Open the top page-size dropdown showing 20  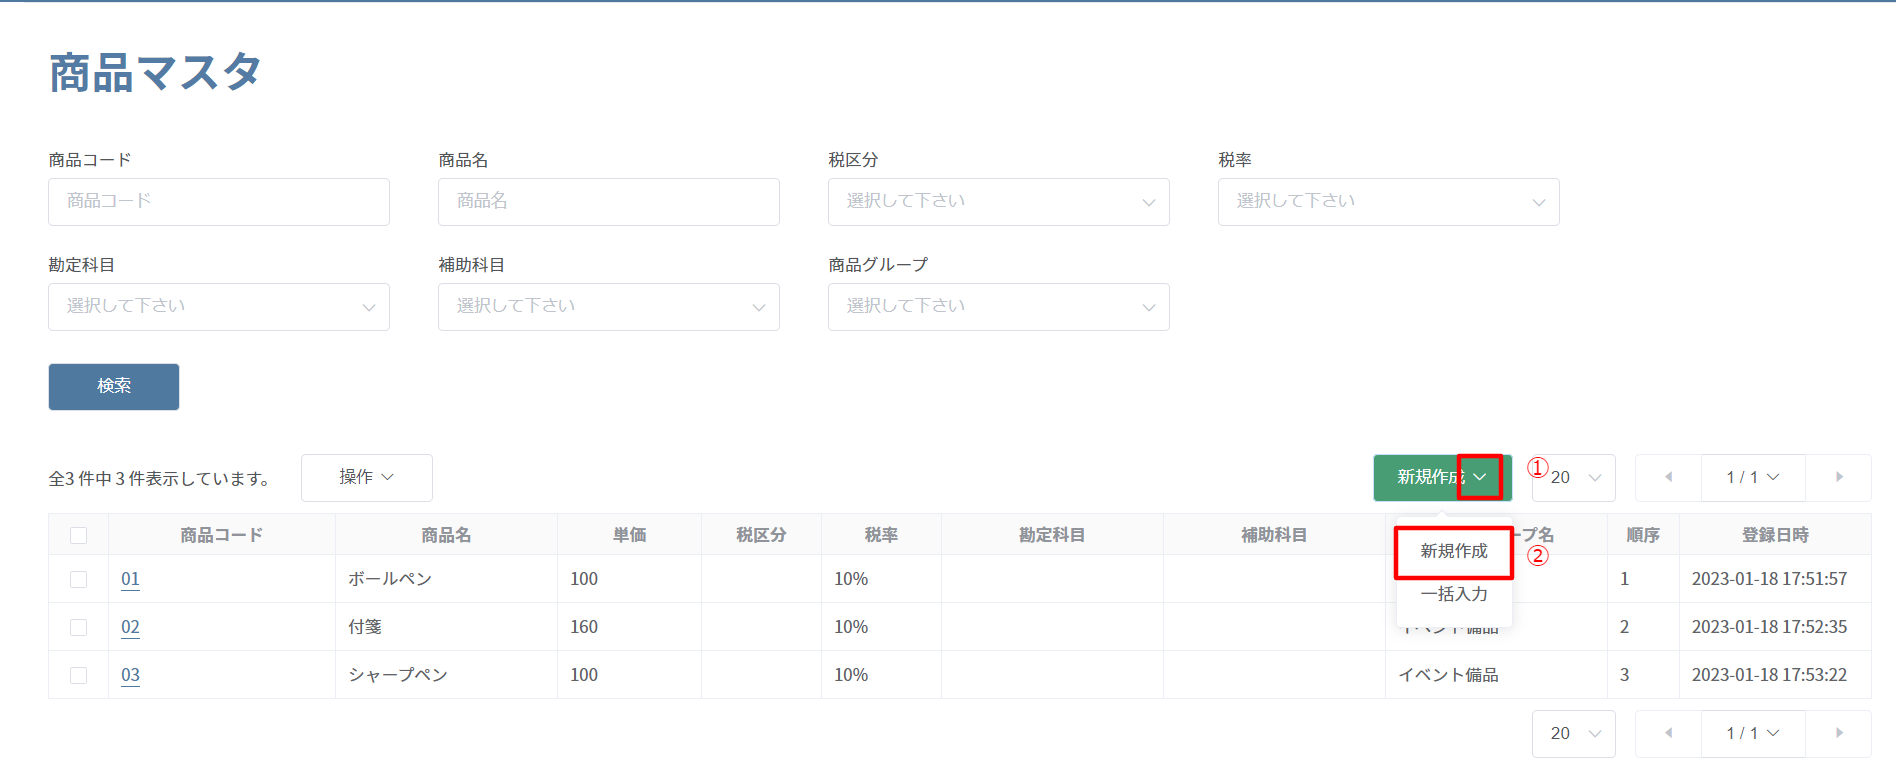tap(1574, 478)
